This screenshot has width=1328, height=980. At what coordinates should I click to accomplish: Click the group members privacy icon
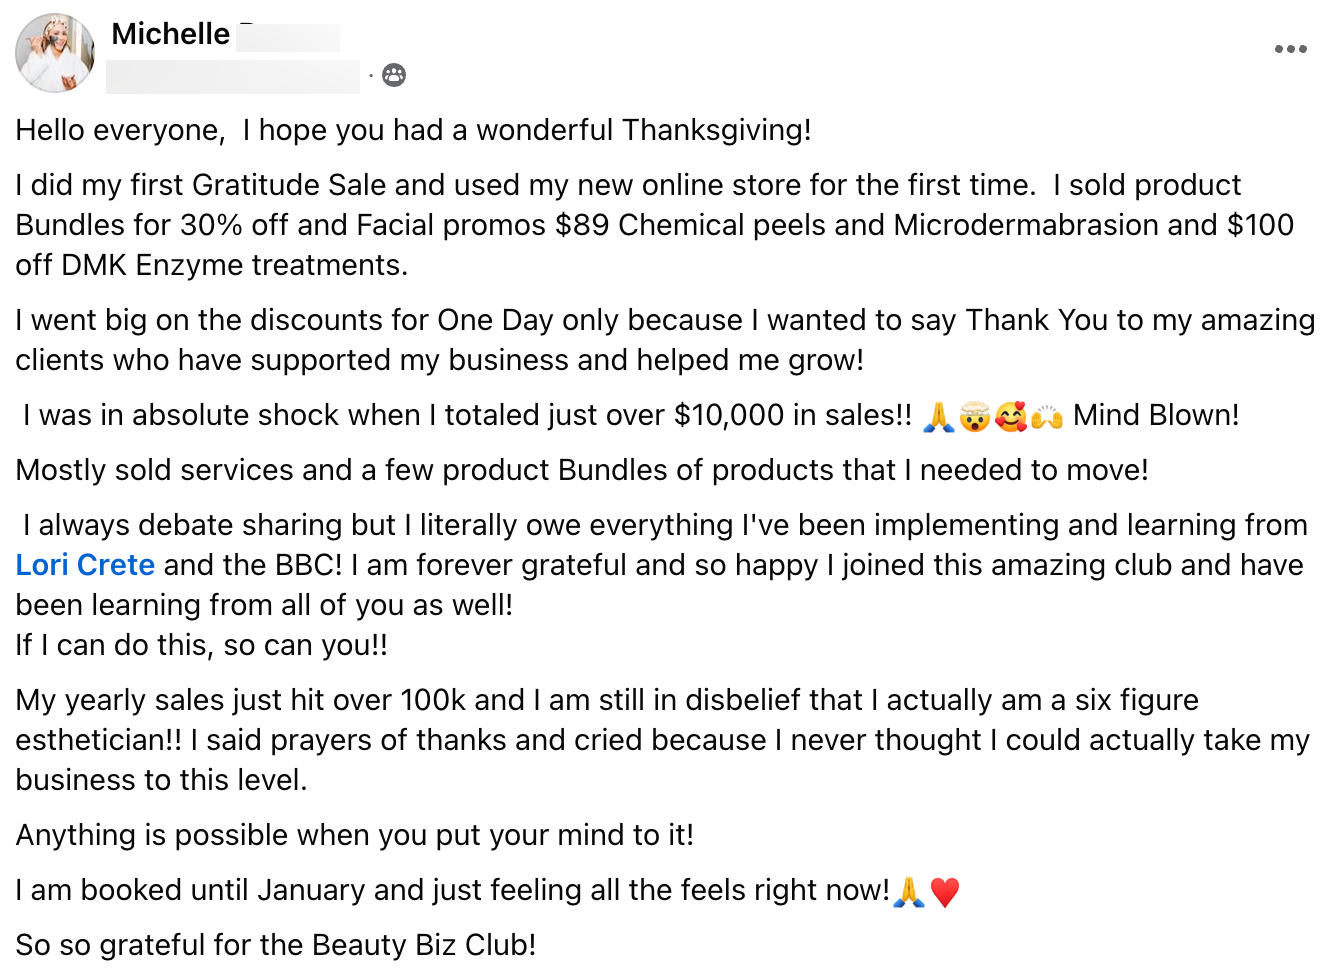[394, 75]
